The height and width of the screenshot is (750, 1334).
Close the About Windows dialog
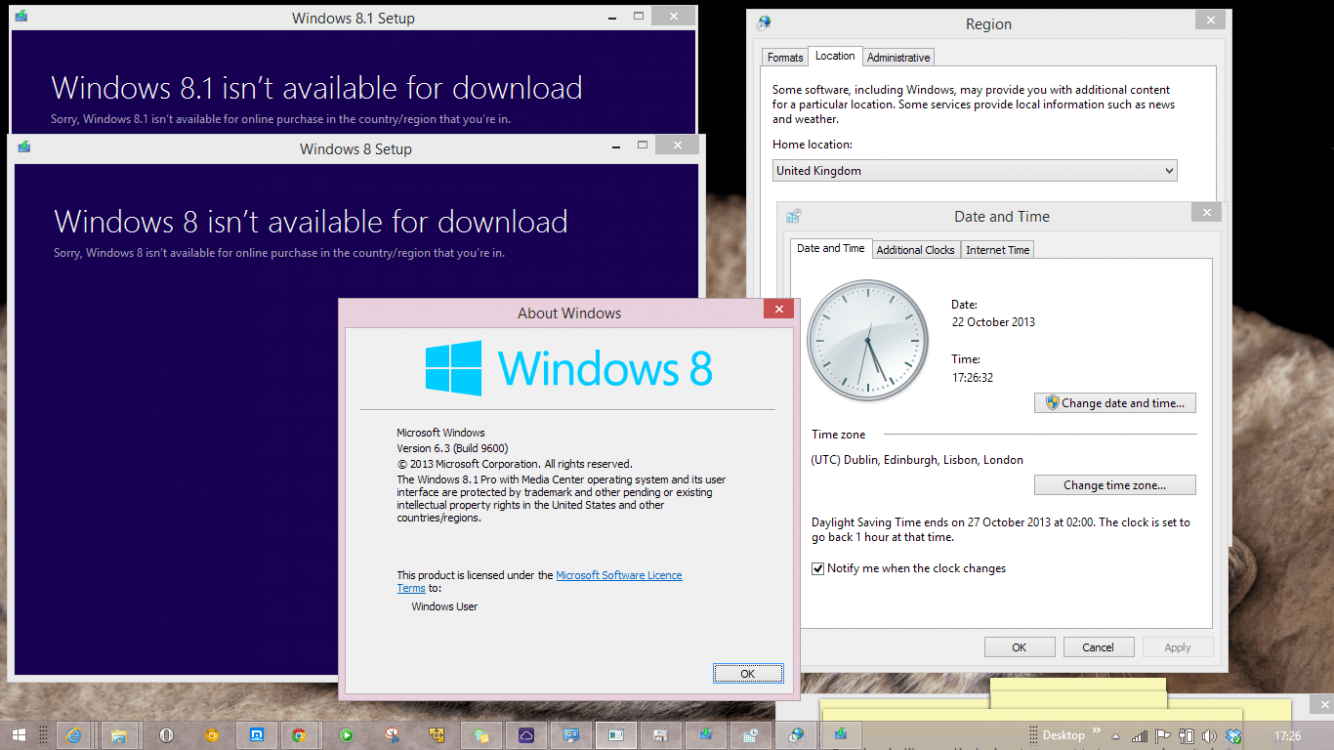pyautogui.click(x=779, y=310)
